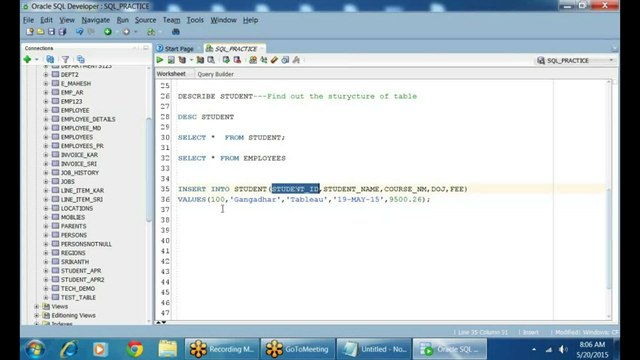The image size is (640, 360).
Task: Click the 'SELECT * FROM EMPLOYEES' line in editor
Action: [231, 158]
